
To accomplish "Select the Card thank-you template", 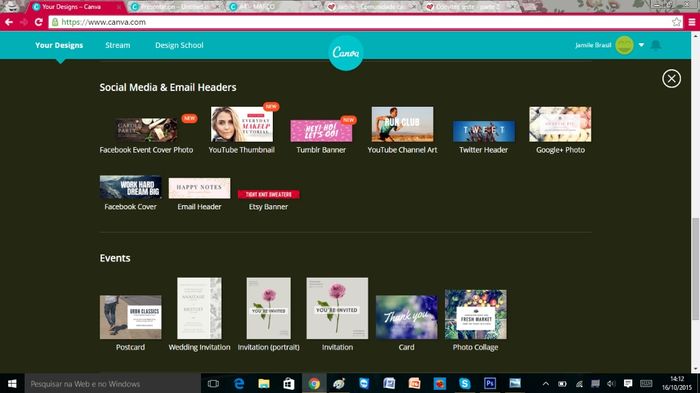I will click(406, 317).
